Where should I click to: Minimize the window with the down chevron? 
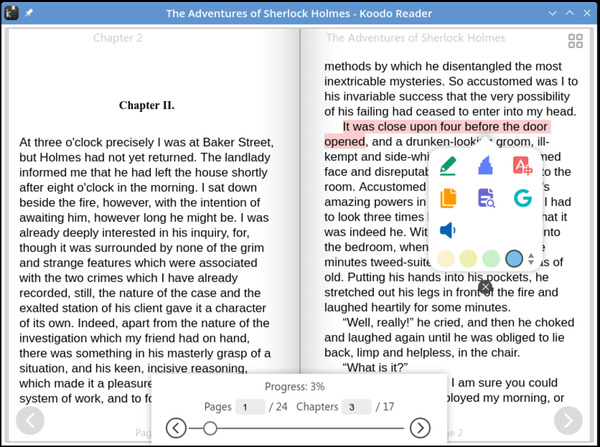(552, 13)
